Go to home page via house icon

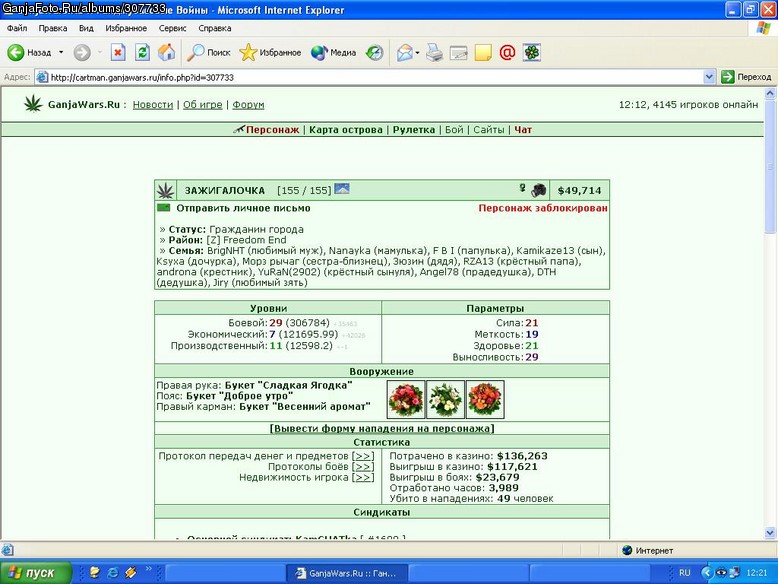pyautogui.click(x=166, y=52)
